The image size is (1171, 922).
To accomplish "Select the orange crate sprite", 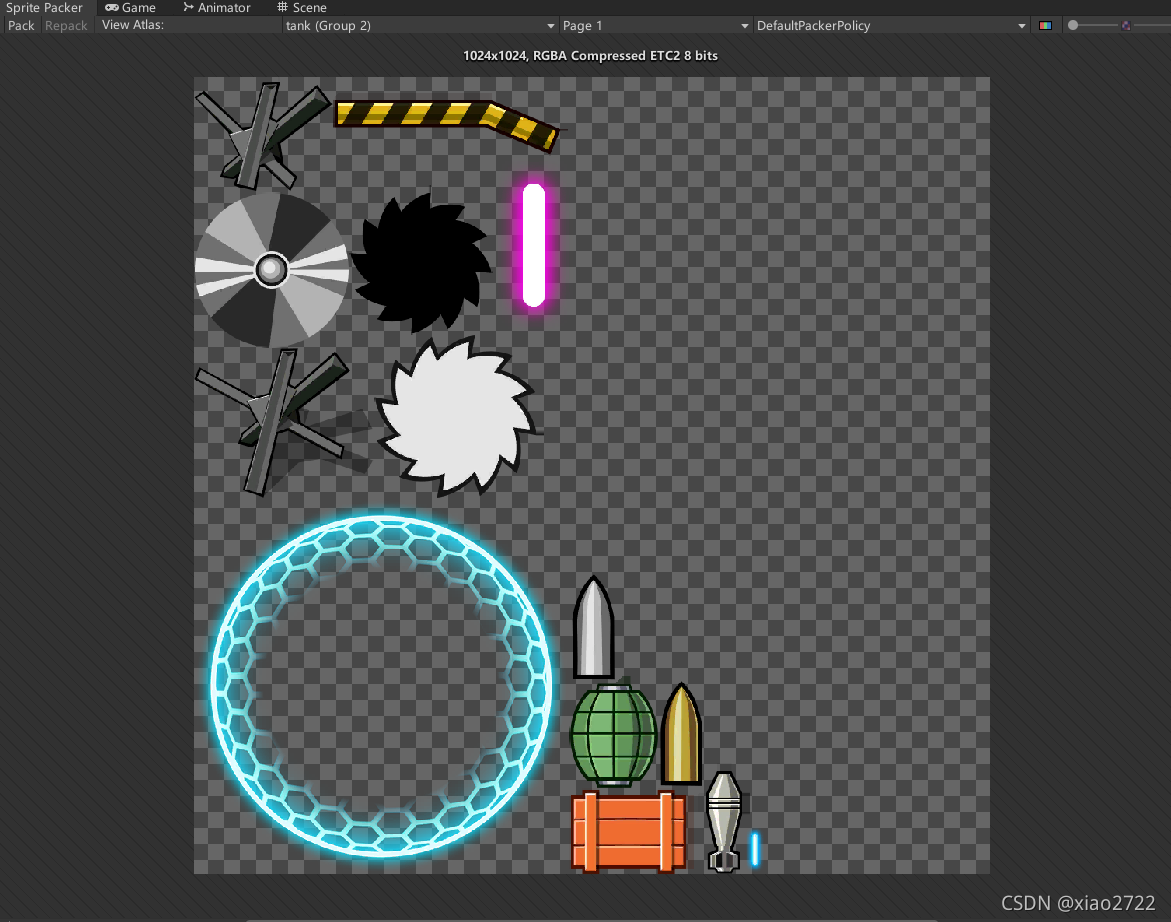I will pos(629,831).
